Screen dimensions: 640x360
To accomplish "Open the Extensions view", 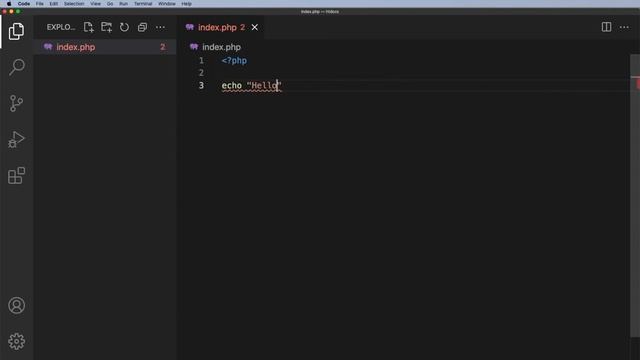I will (x=16, y=176).
